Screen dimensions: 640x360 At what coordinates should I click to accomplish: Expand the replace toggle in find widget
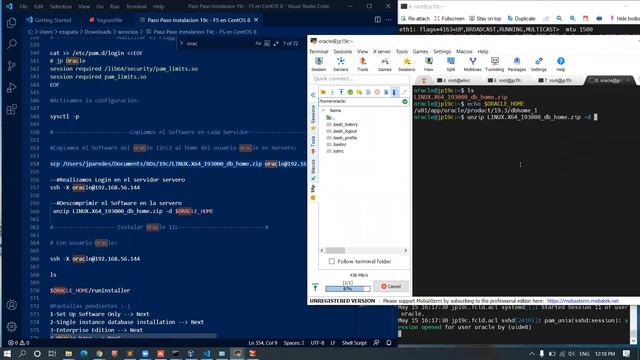182,43
